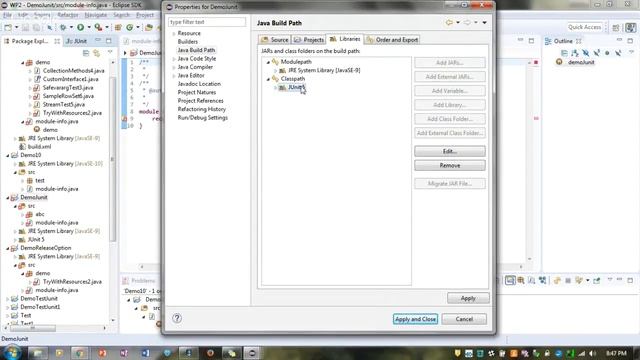Image resolution: width=640 pixels, height=360 pixels.
Task: Select Javadoc Location entry
Action: click(199, 84)
